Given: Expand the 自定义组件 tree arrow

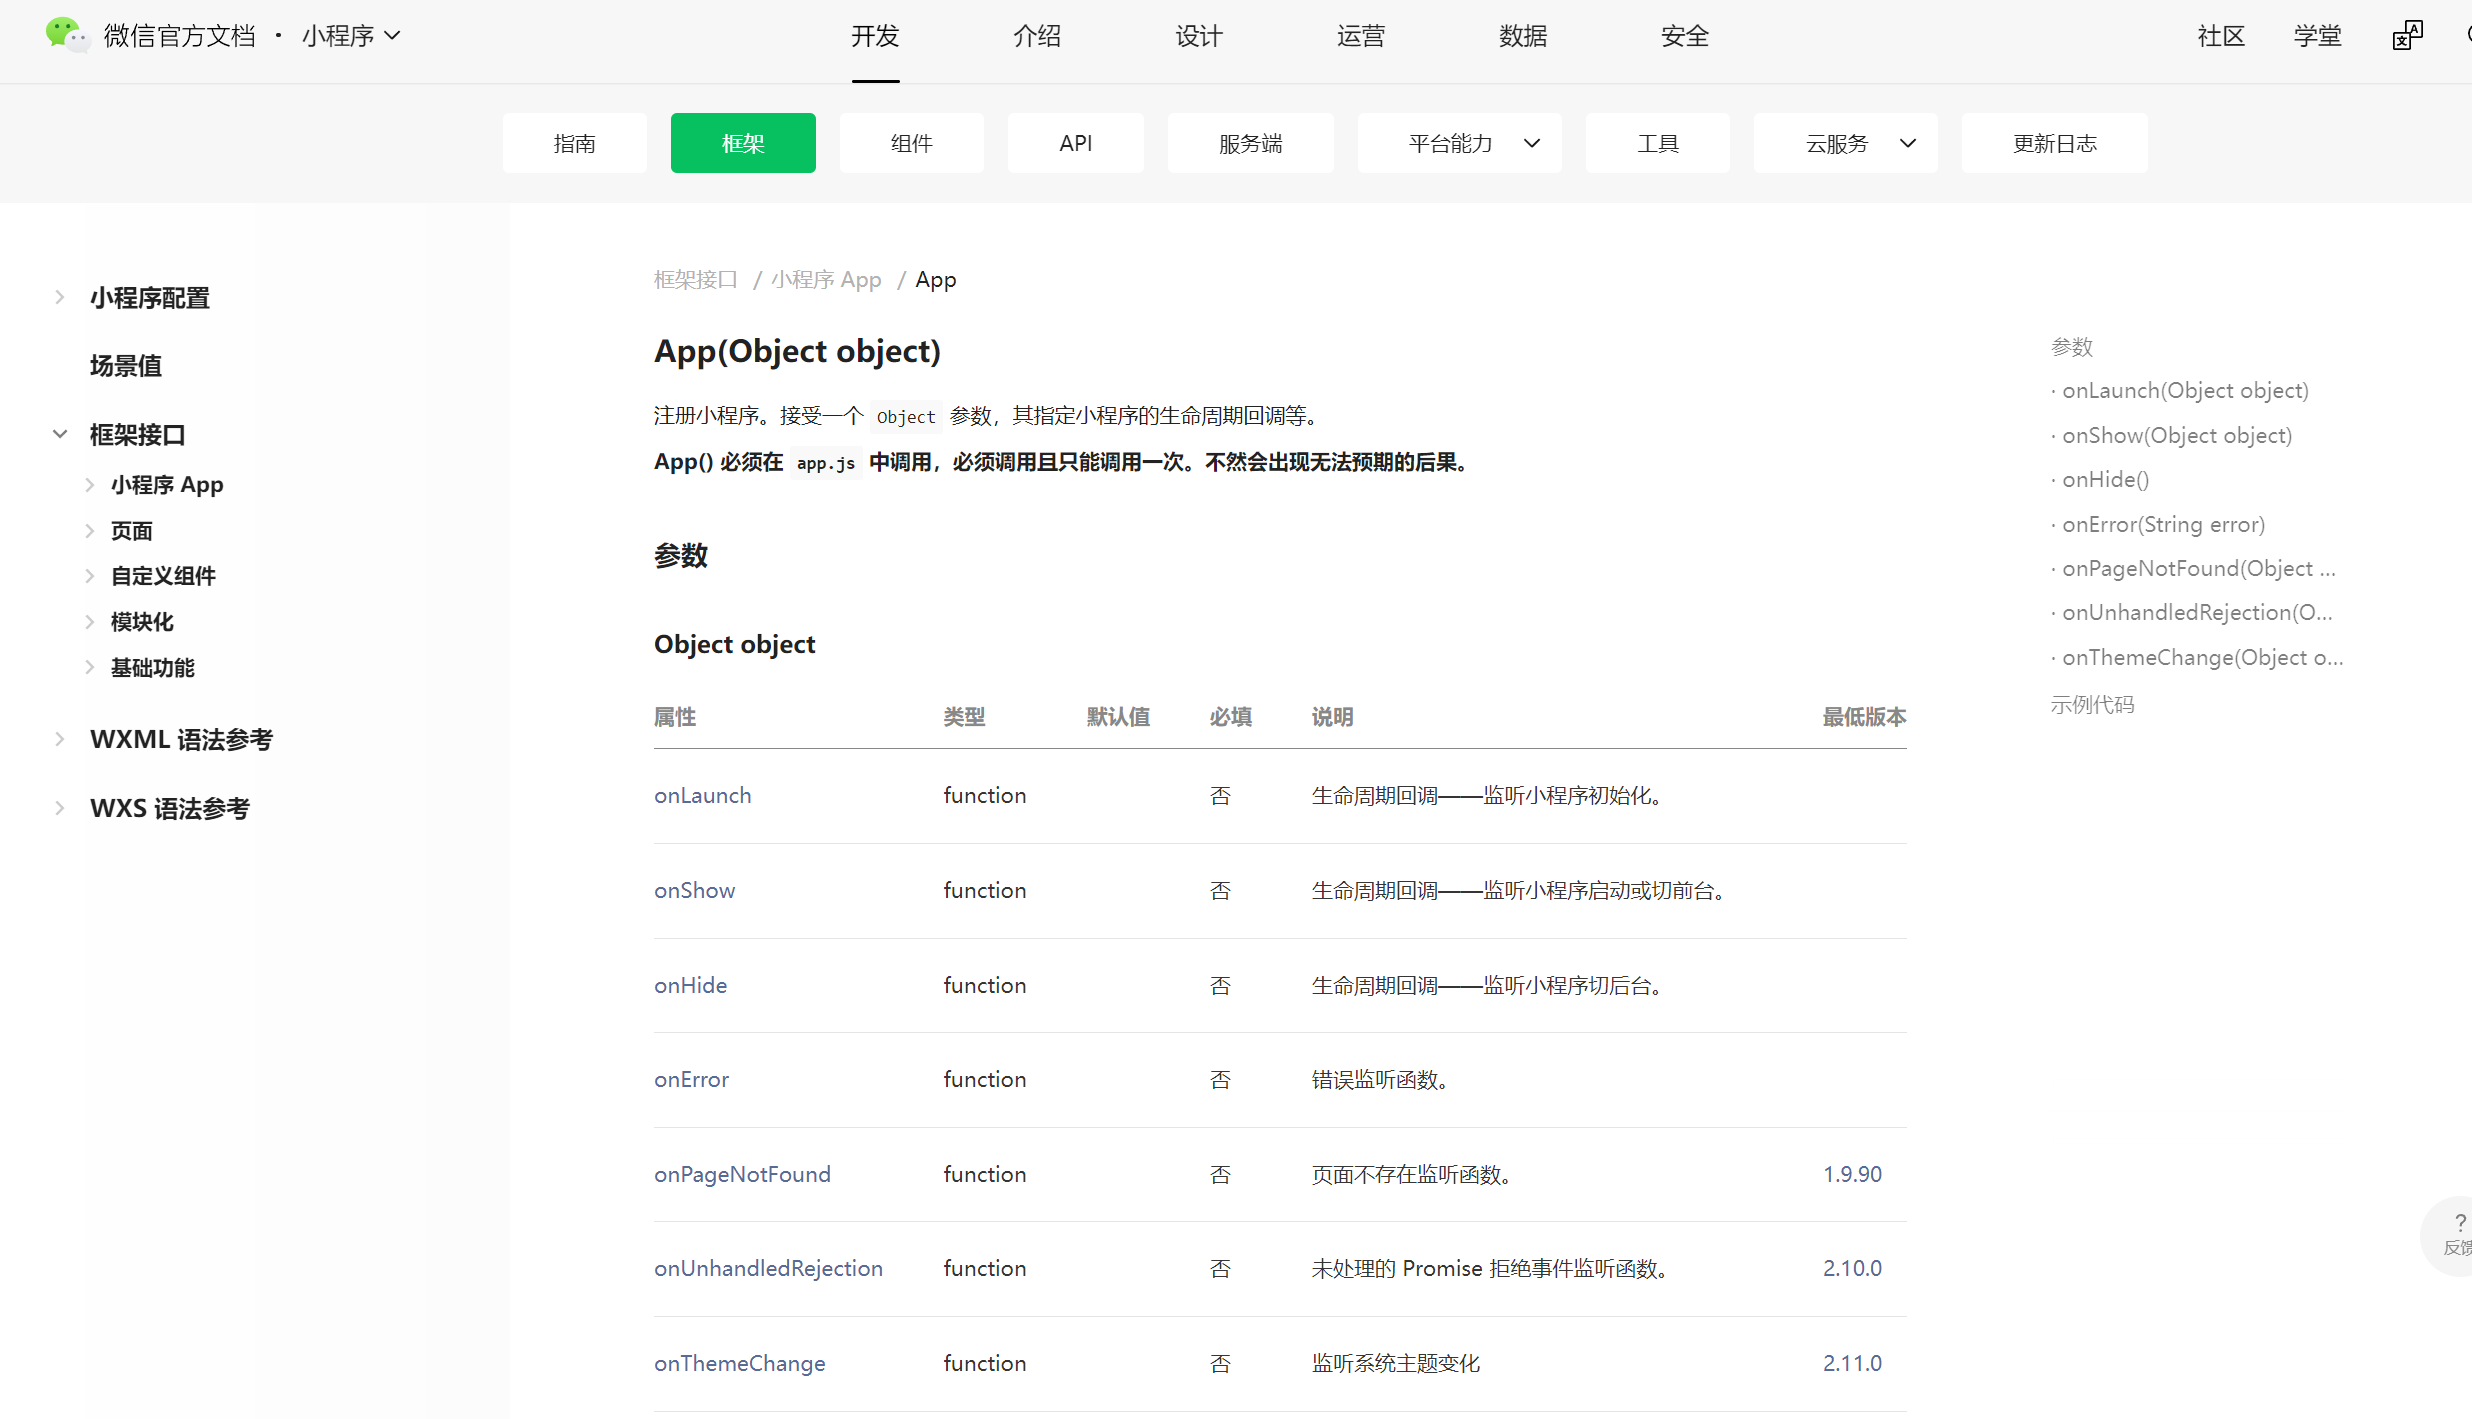Looking at the screenshot, I should (90, 576).
